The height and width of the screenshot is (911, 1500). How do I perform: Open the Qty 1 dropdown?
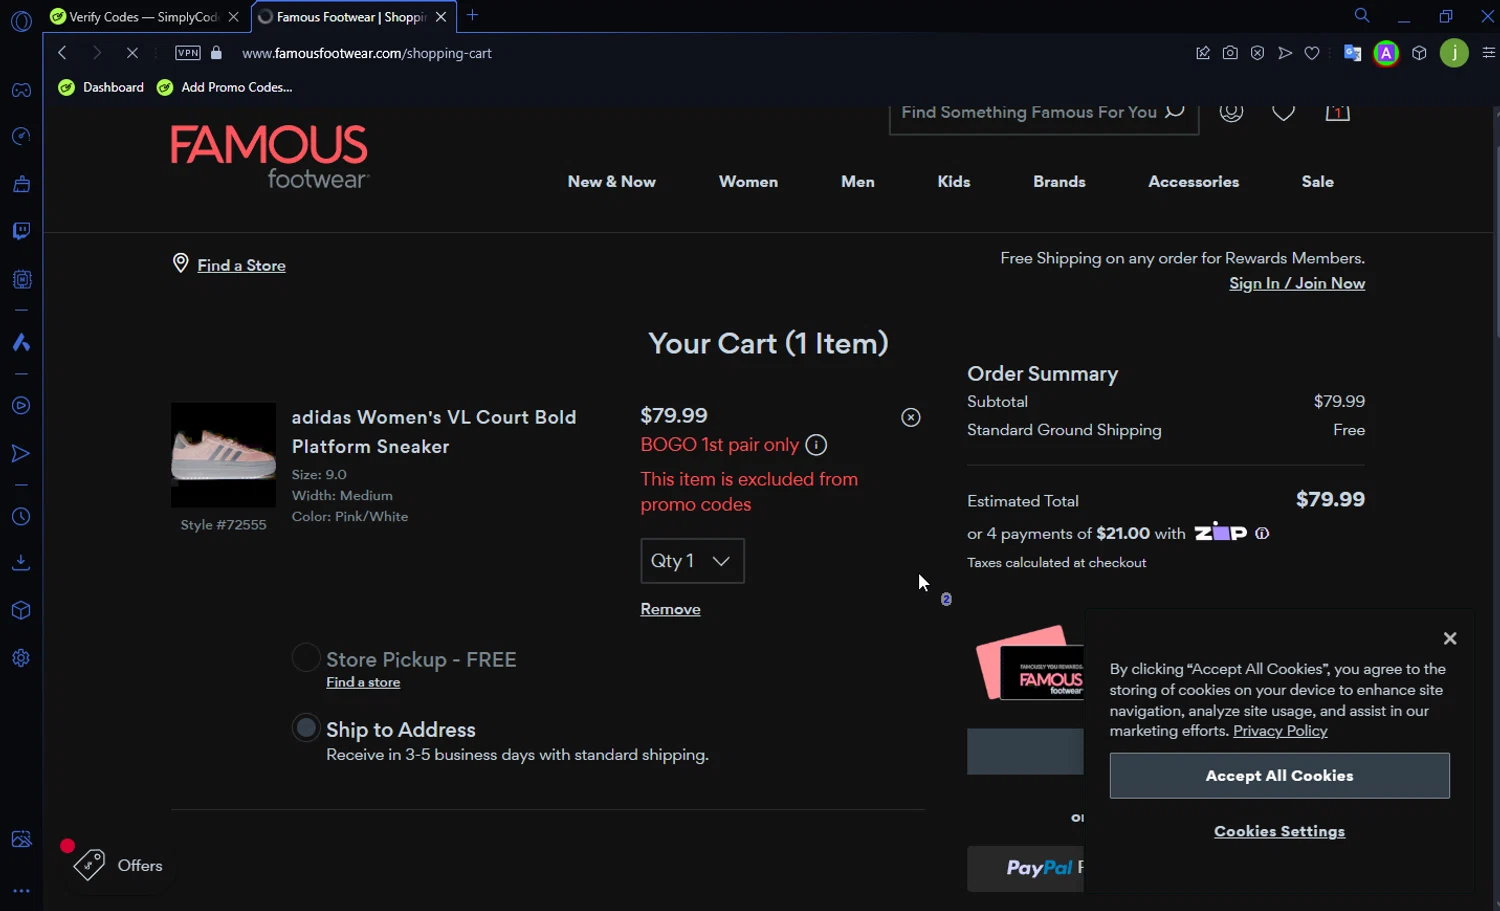click(x=692, y=561)
